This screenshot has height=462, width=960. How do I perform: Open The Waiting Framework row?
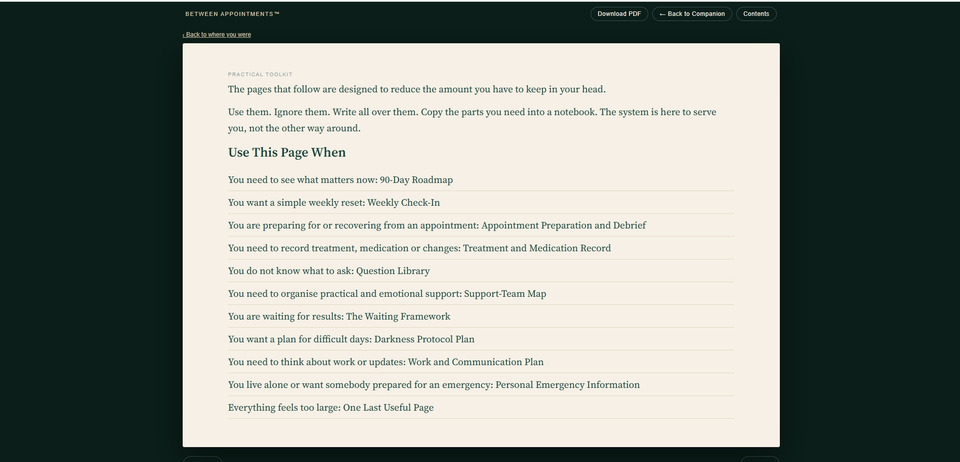coord(481,316)
